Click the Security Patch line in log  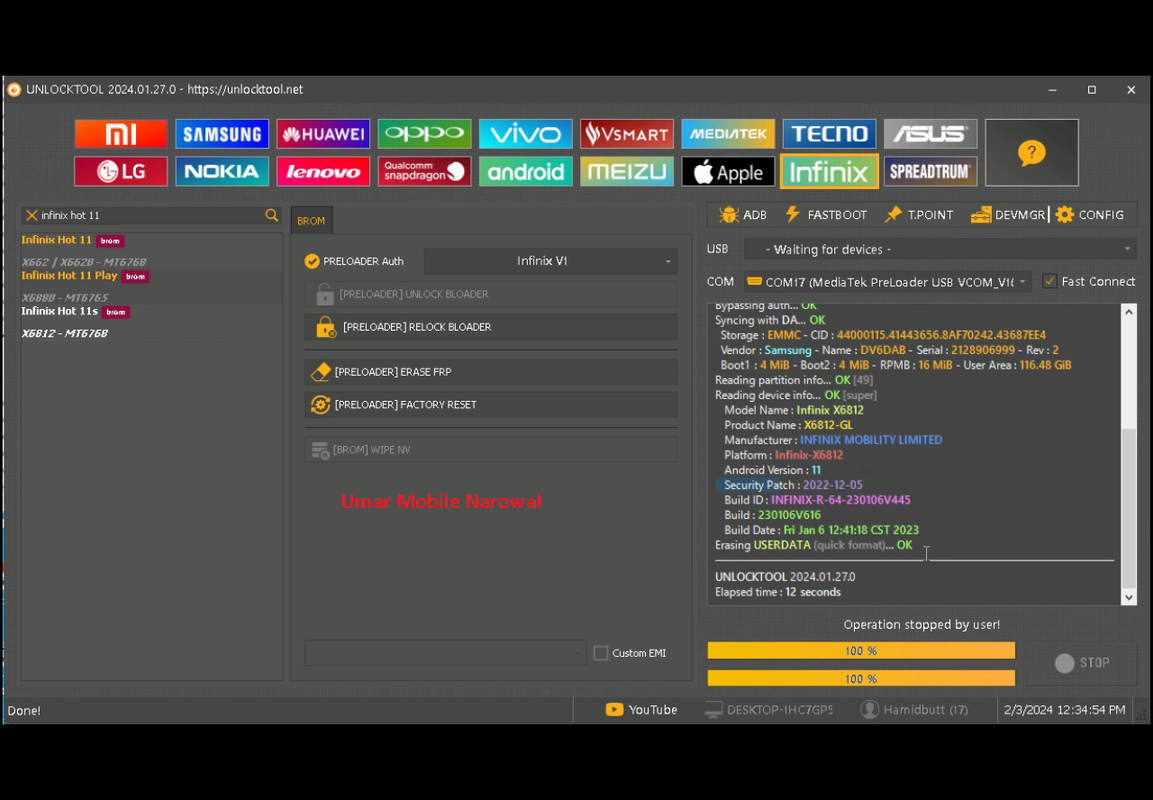click(x=793, y=485)
